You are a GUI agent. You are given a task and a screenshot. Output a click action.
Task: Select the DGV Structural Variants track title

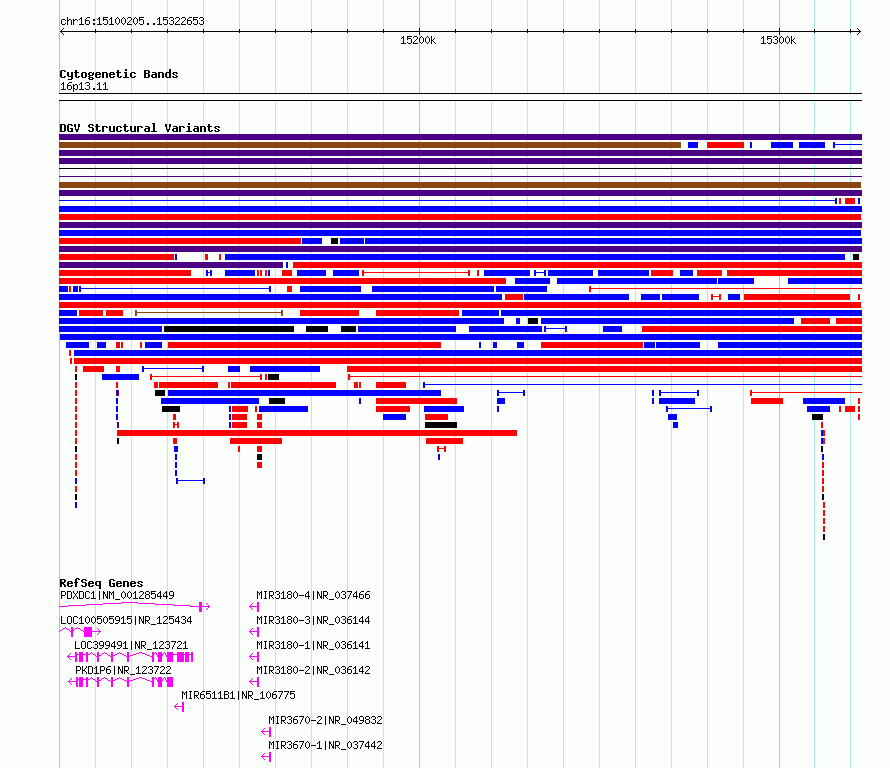pos(140,128)
